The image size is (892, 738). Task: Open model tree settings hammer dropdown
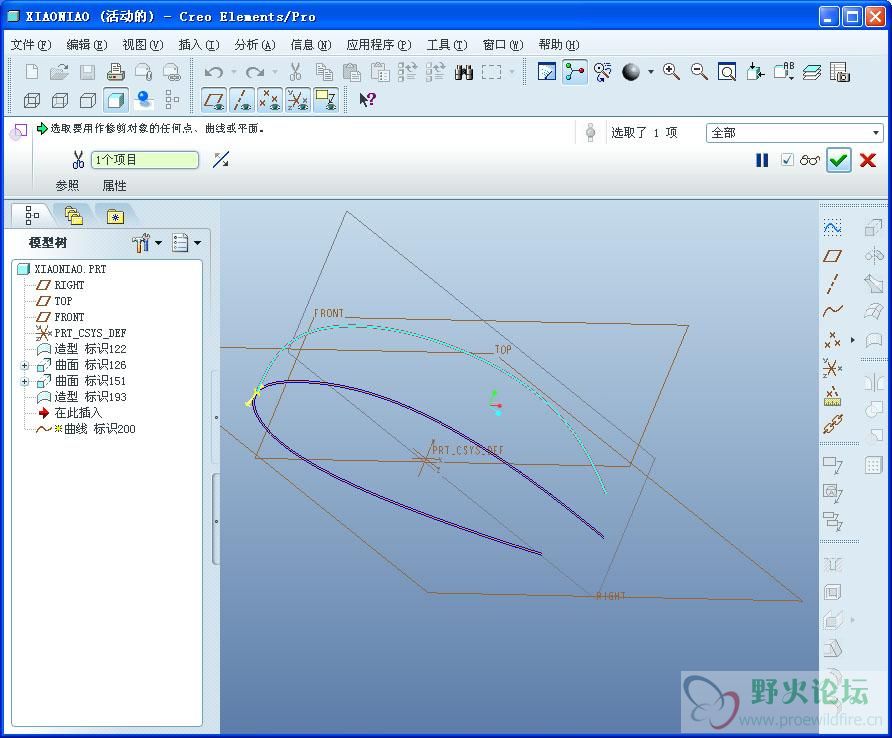(146, 243)
